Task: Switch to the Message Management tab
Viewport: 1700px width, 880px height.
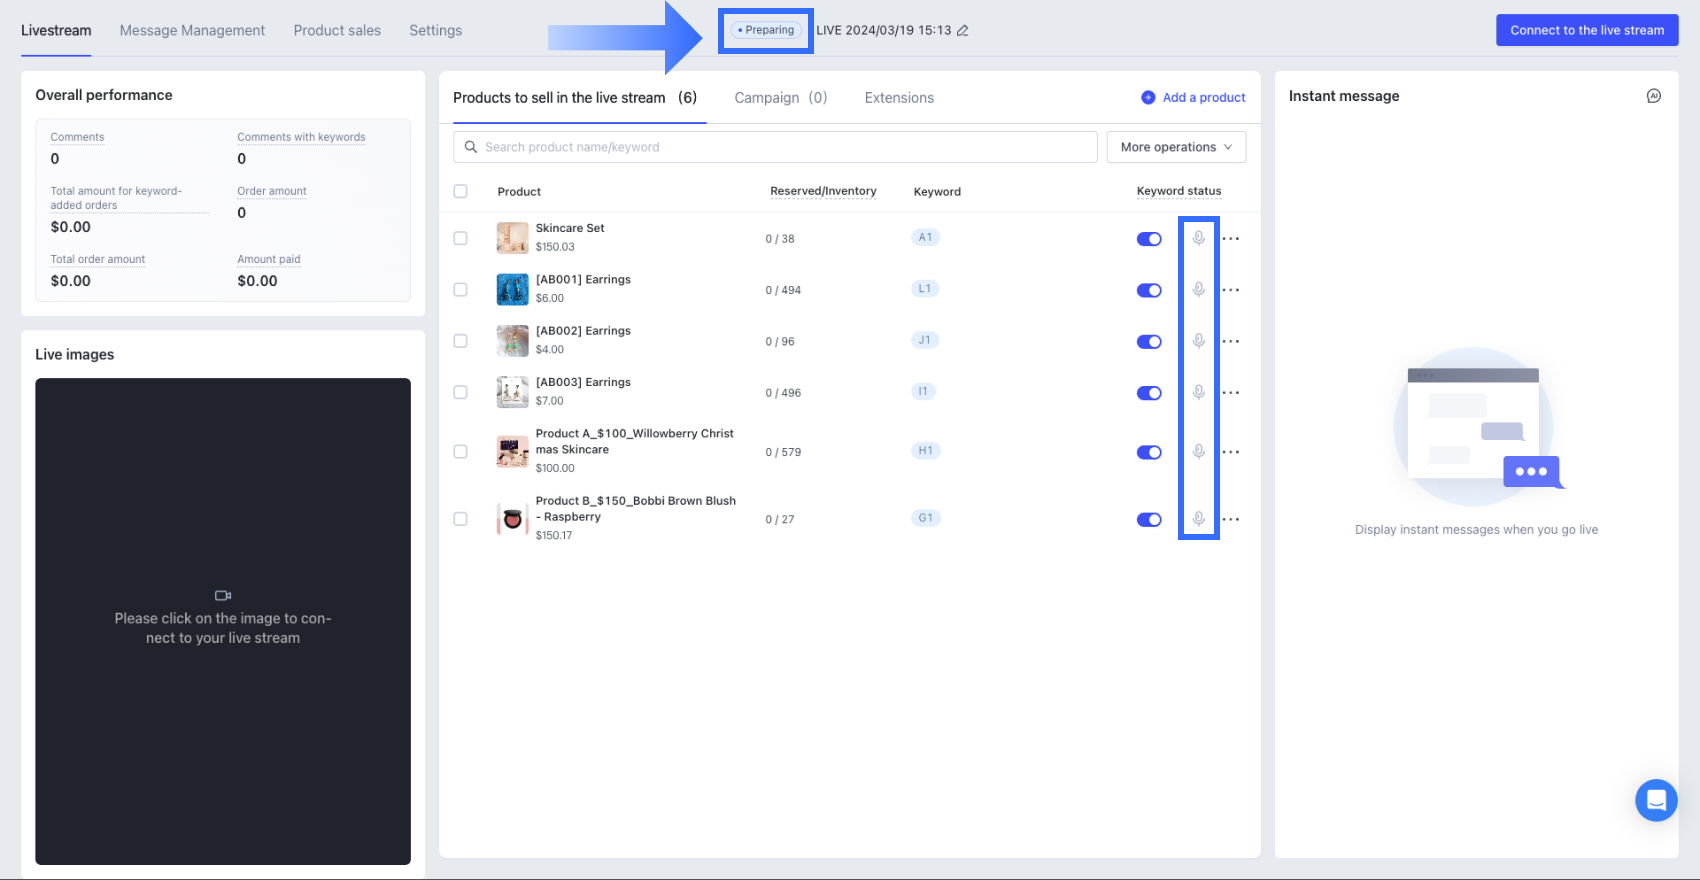Action: coord(192,31)
